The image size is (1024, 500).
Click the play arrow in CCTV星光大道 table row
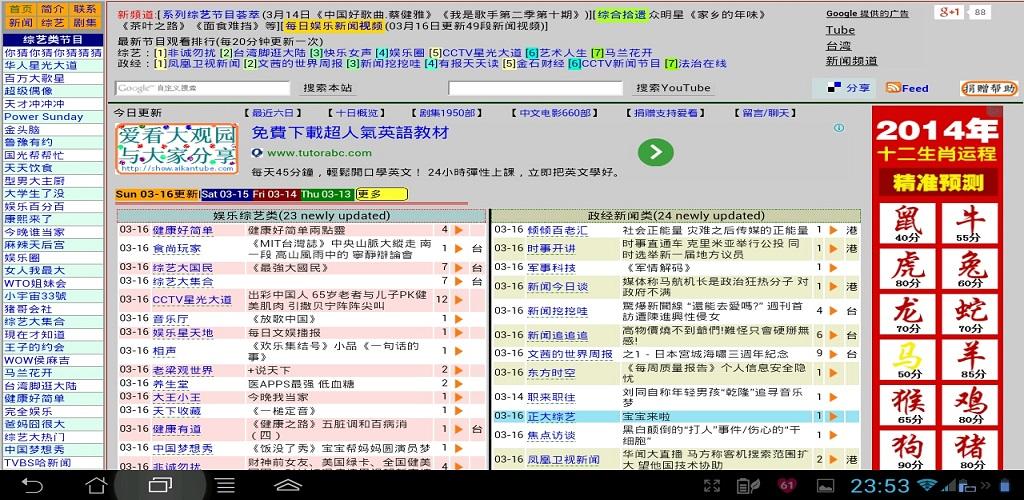pos(458,300)
